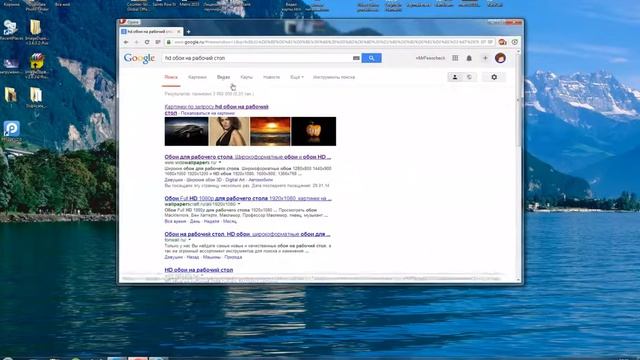Open search settings gear icon
Screen dimensions: 640x360
coord(494,77)
